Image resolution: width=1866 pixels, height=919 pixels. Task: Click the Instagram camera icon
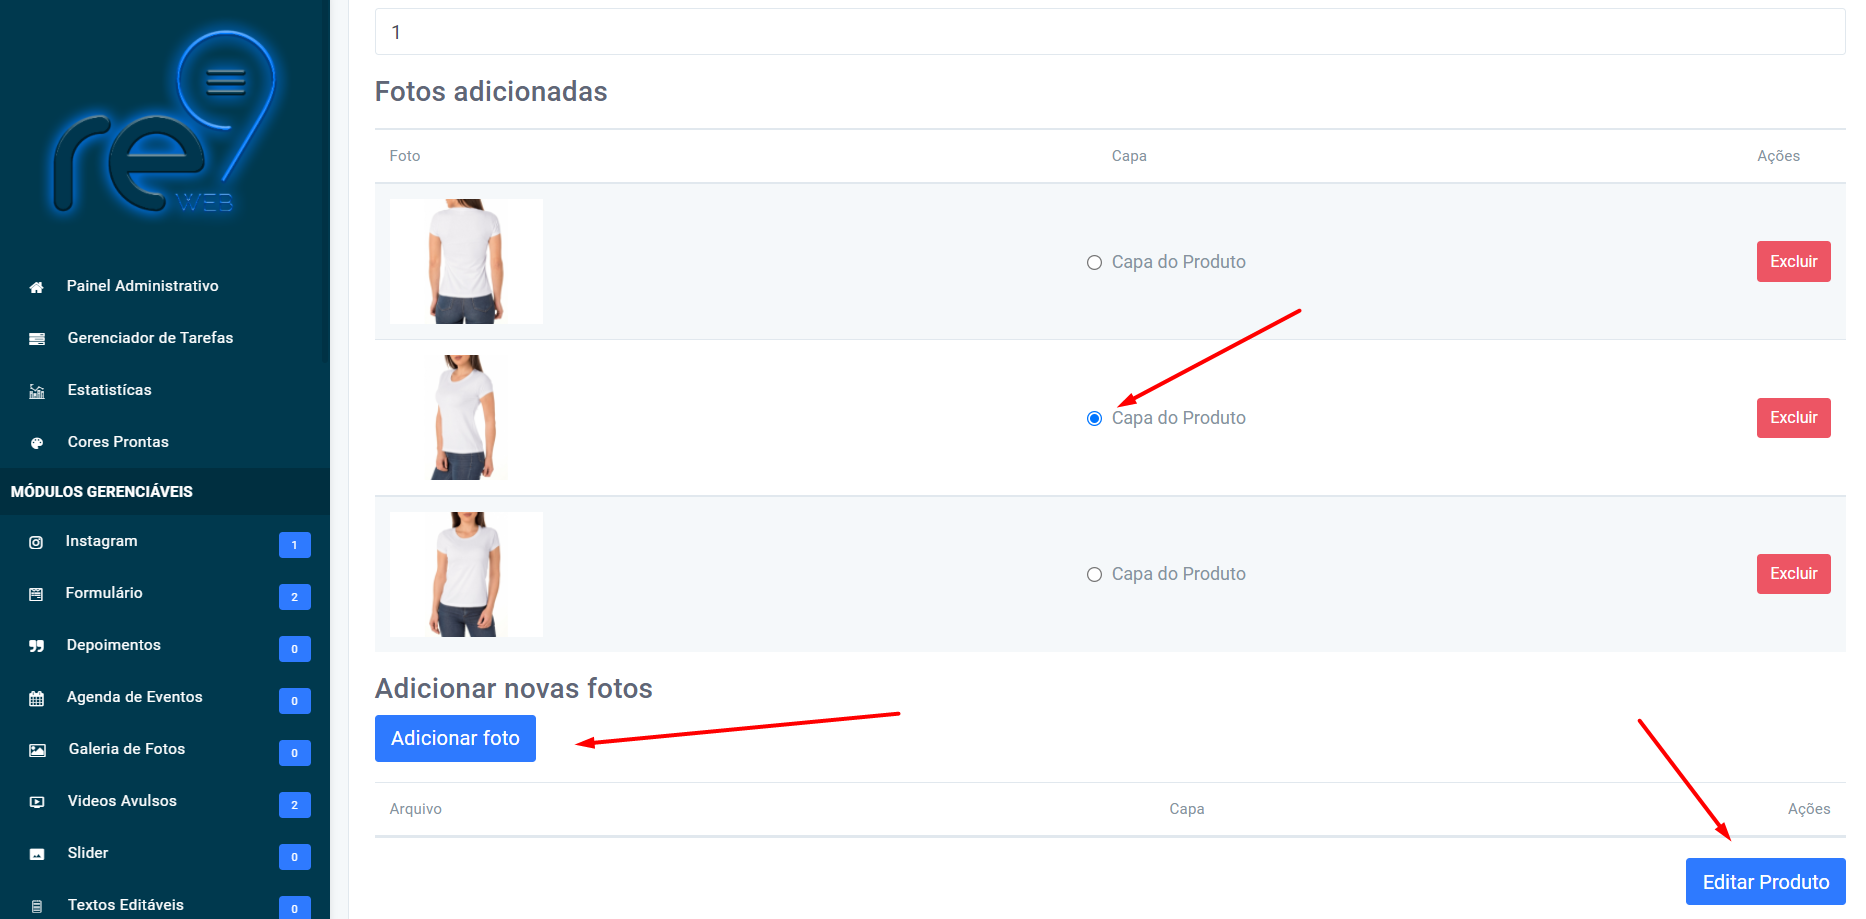coord(36,542)
